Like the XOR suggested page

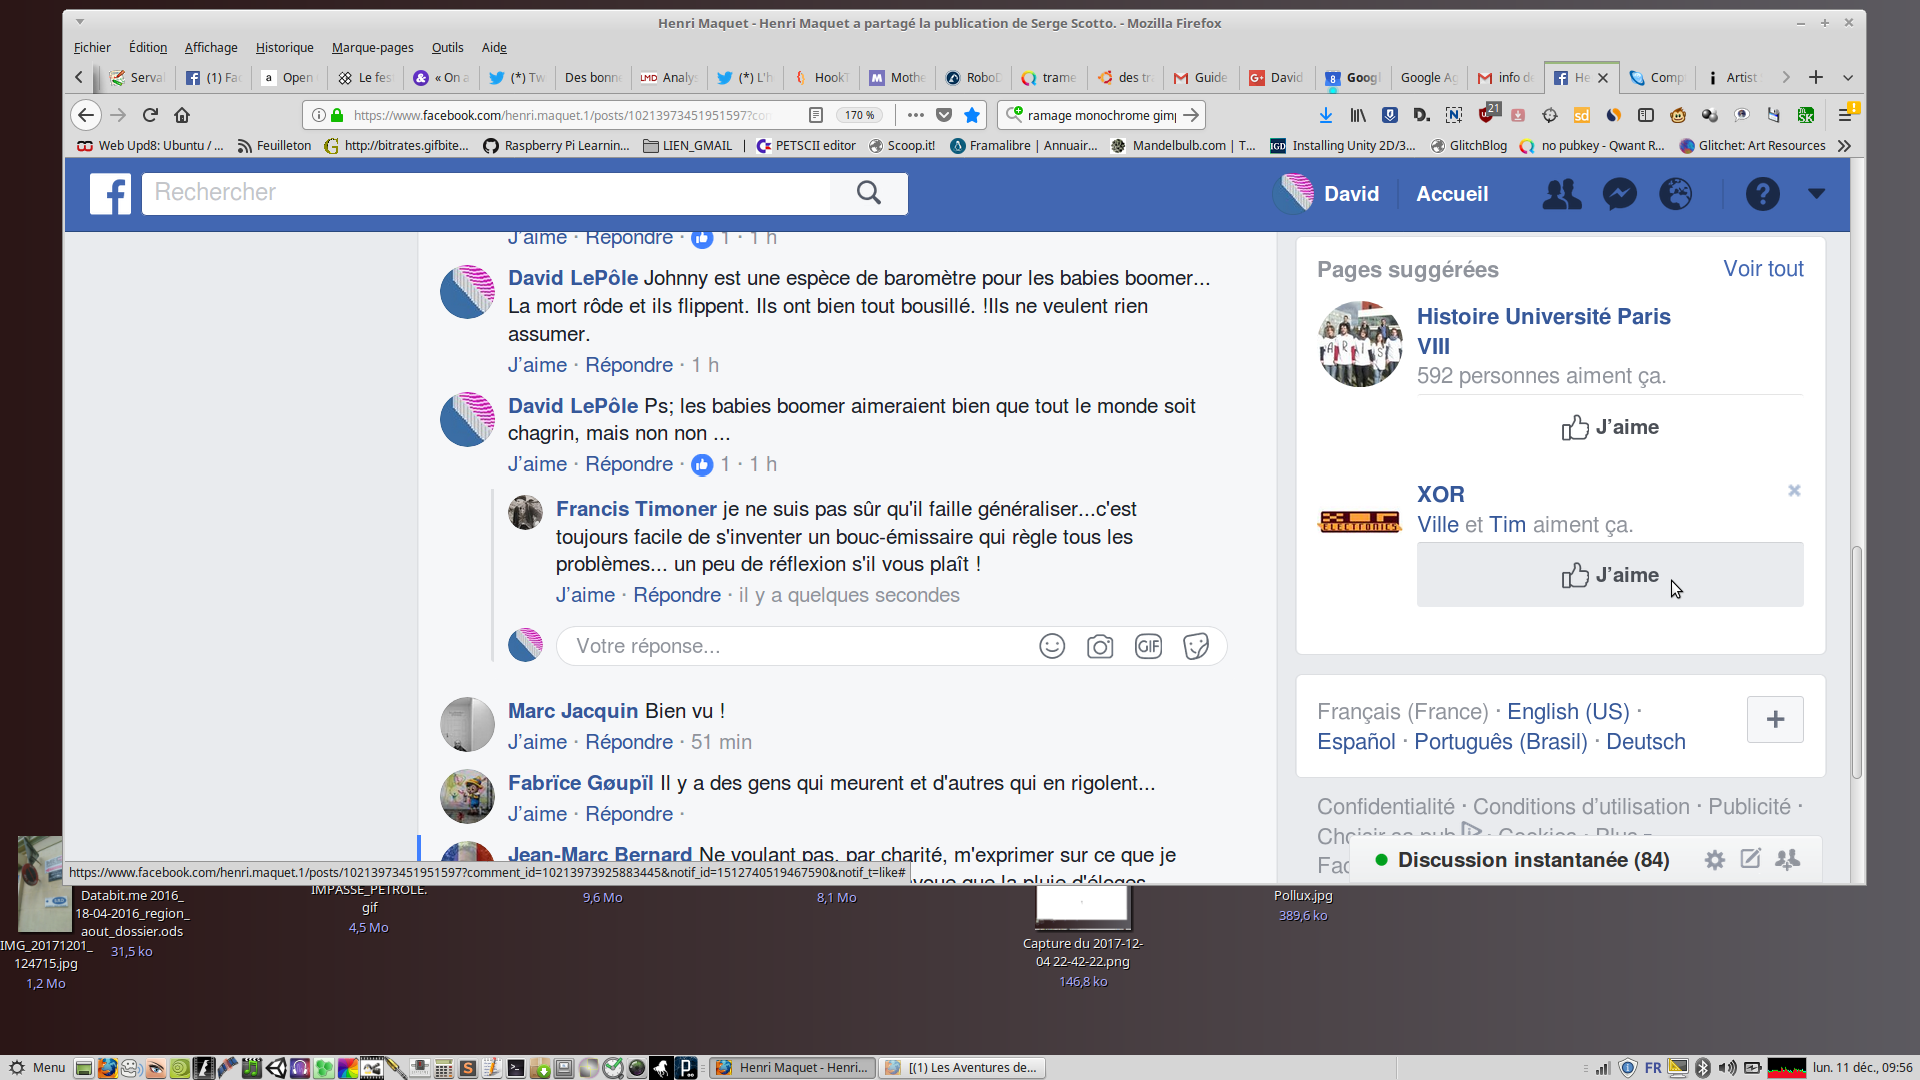point(1609,575)
